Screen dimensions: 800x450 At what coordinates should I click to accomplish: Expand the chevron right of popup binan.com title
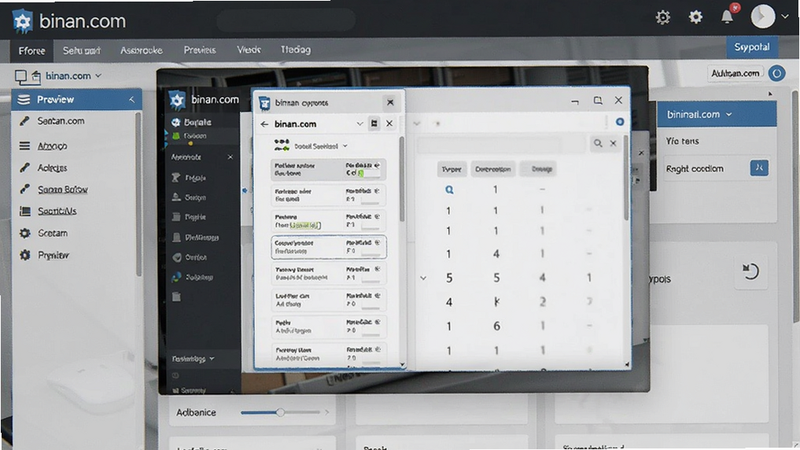click(359, 123)
